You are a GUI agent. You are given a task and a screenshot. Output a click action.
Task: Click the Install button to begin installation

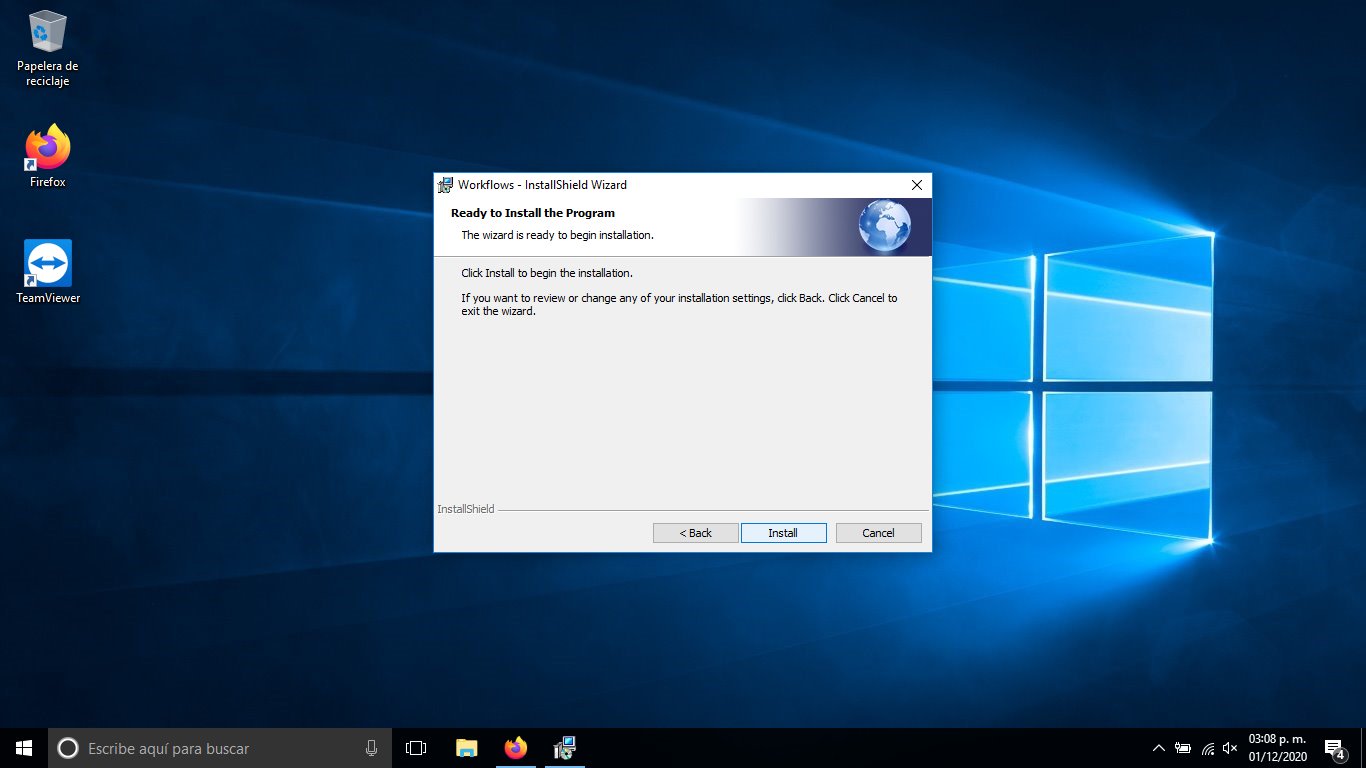[783, 533]
